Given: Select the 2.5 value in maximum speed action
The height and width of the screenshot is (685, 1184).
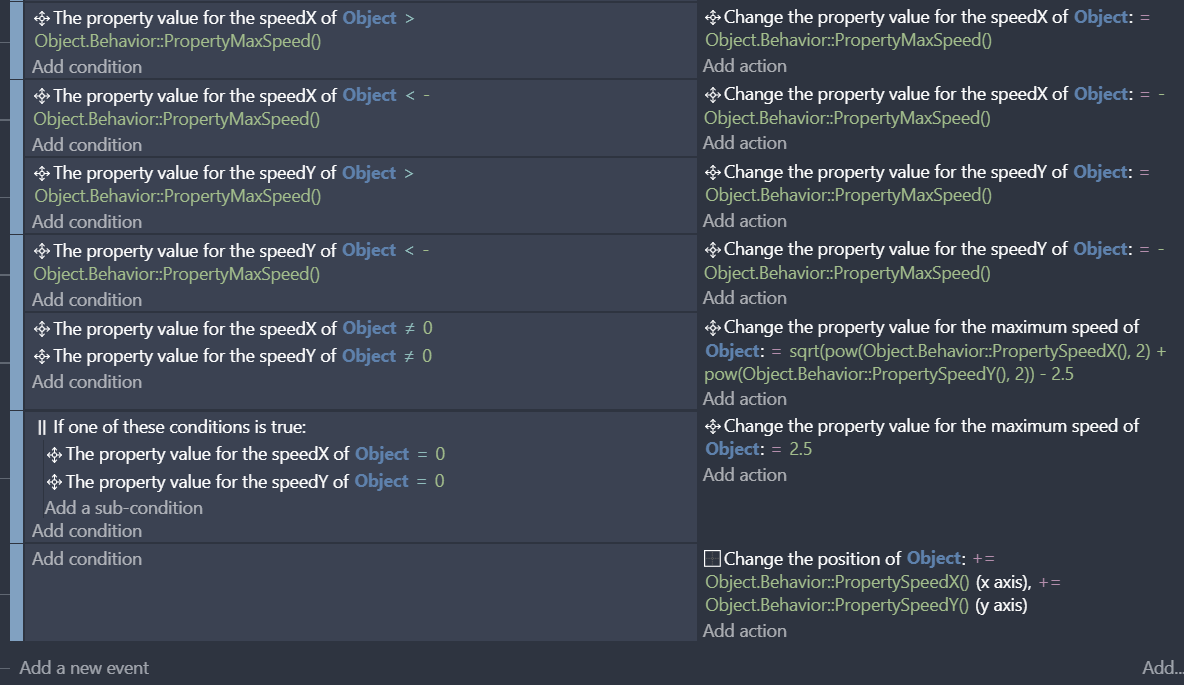Looking at the screenshot, I should 800,449.
